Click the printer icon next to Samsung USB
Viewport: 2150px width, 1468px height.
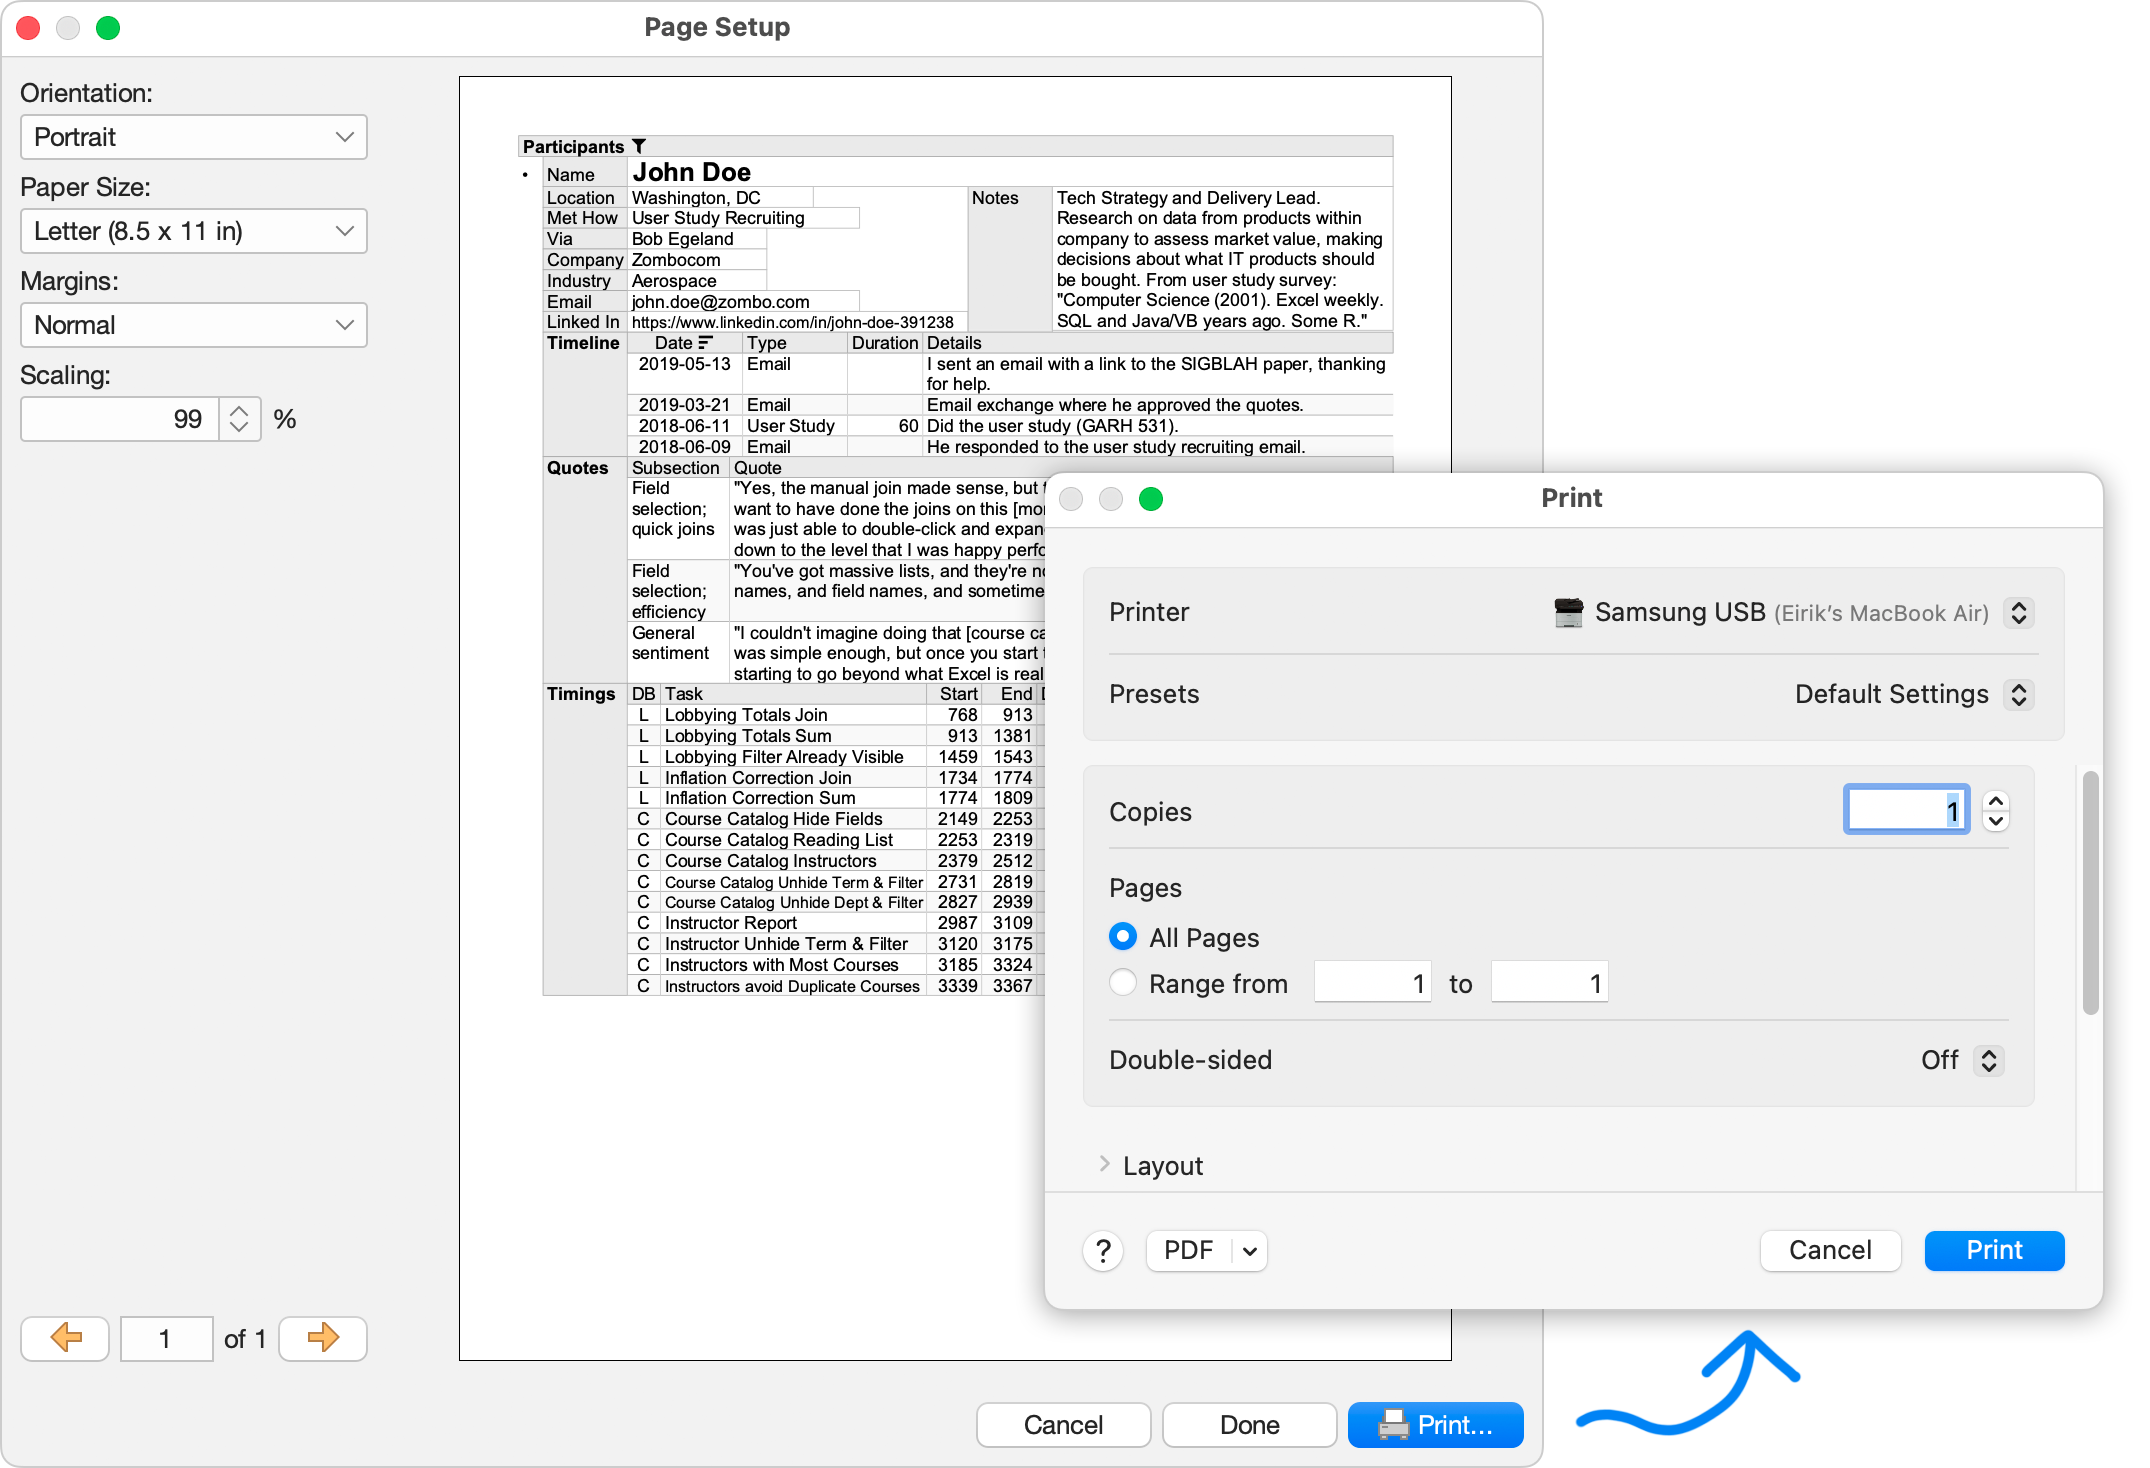(x=1568, y=612)
